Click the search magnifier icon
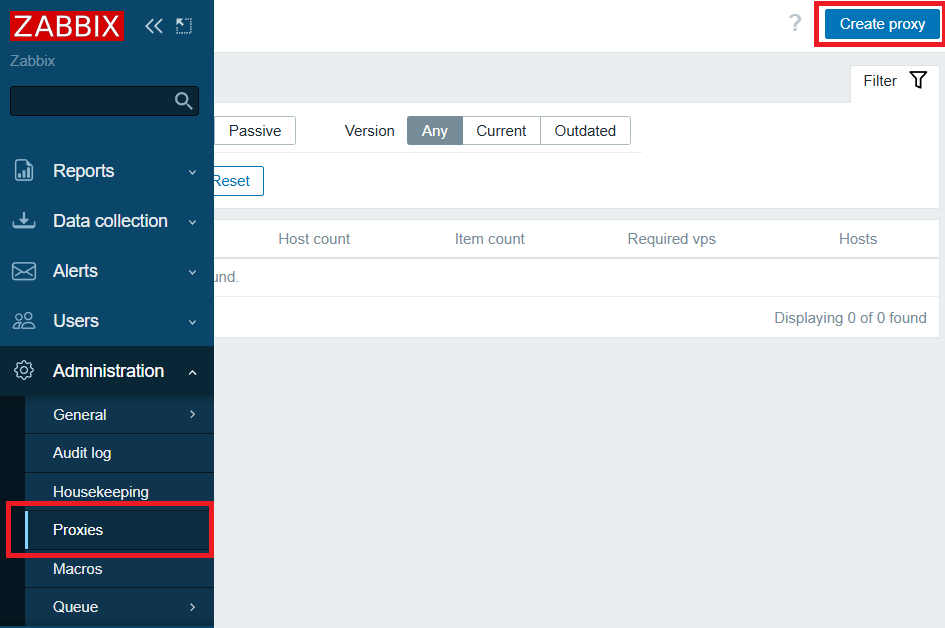The image size is (945, 628). 183,100
